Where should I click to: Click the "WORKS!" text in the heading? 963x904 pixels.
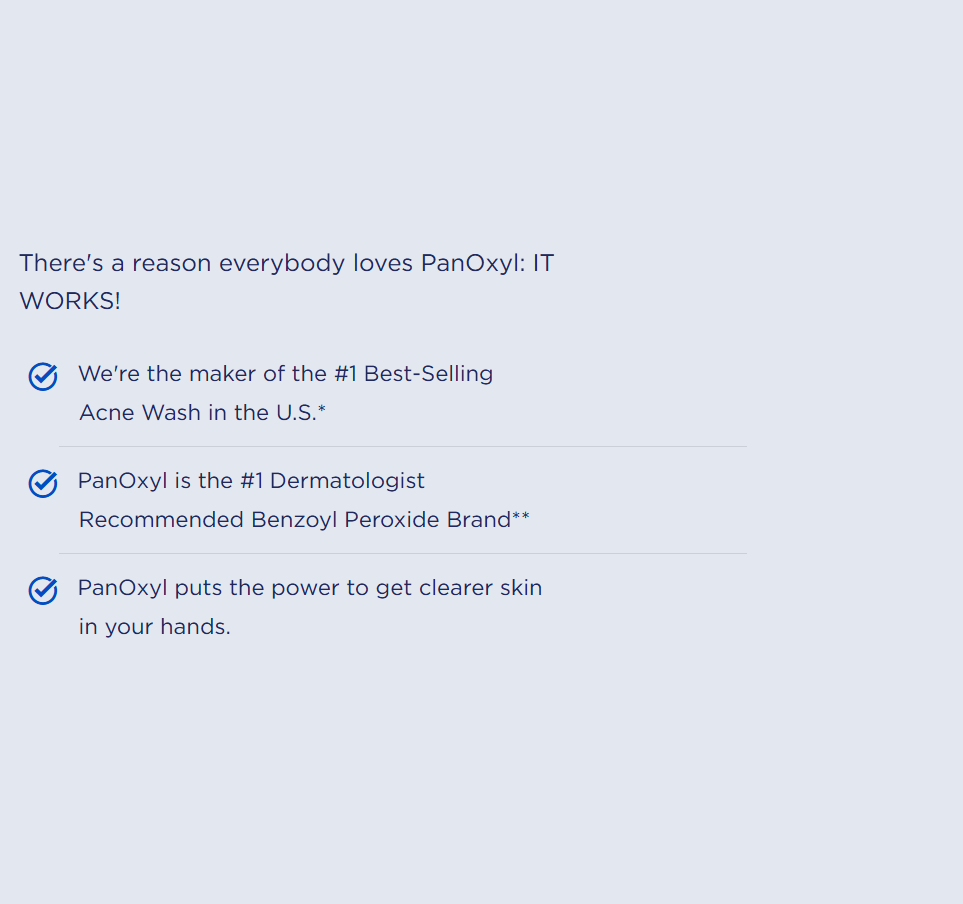coord(70,301)
